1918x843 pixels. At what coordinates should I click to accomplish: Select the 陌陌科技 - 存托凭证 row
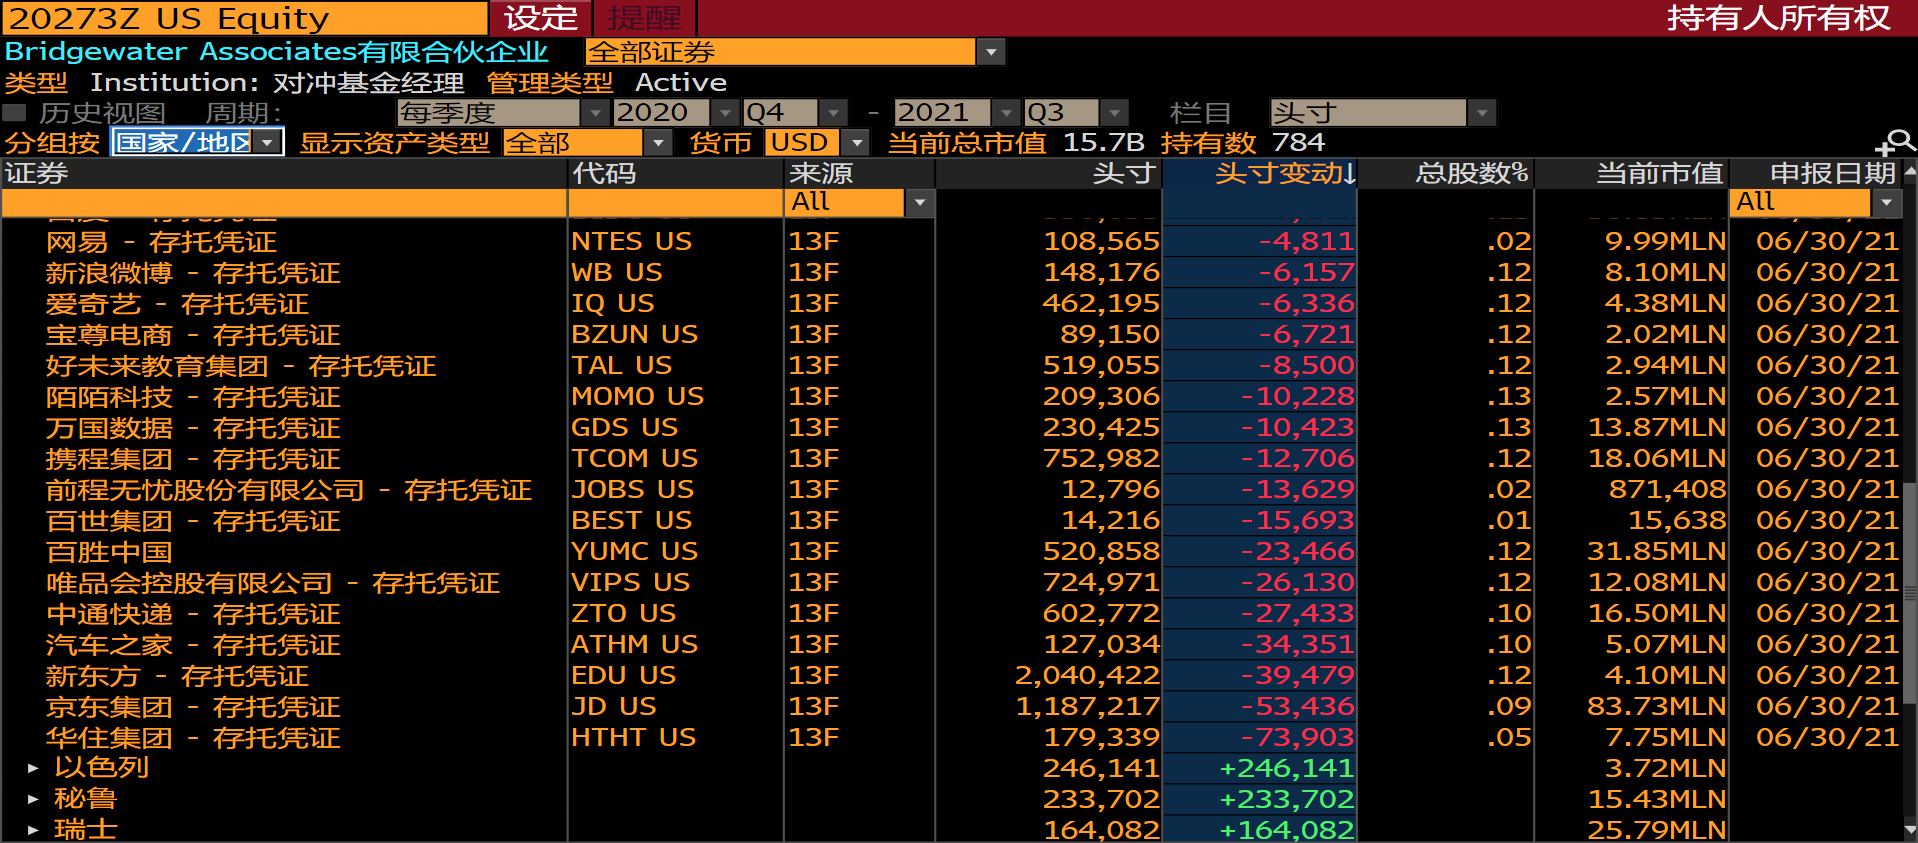(950, 397)
